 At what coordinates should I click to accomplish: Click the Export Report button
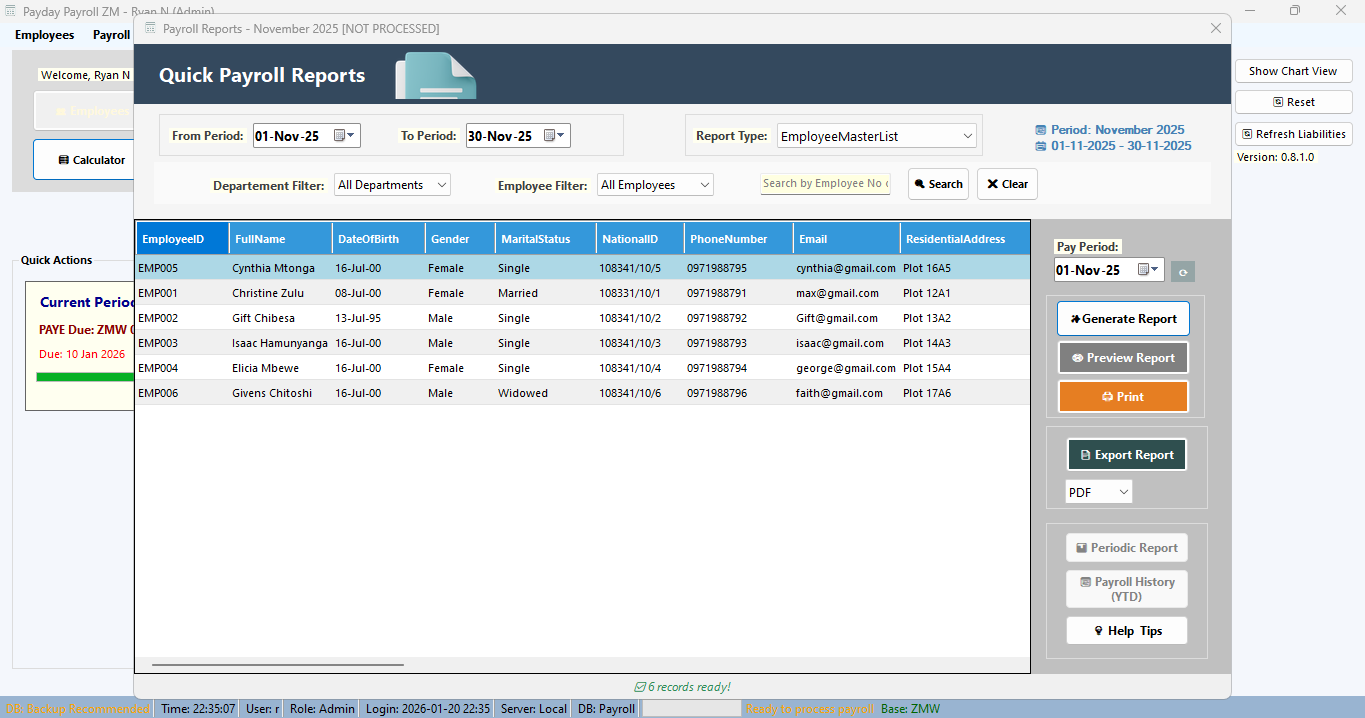pyautogui.click(x=1126, y=455)
